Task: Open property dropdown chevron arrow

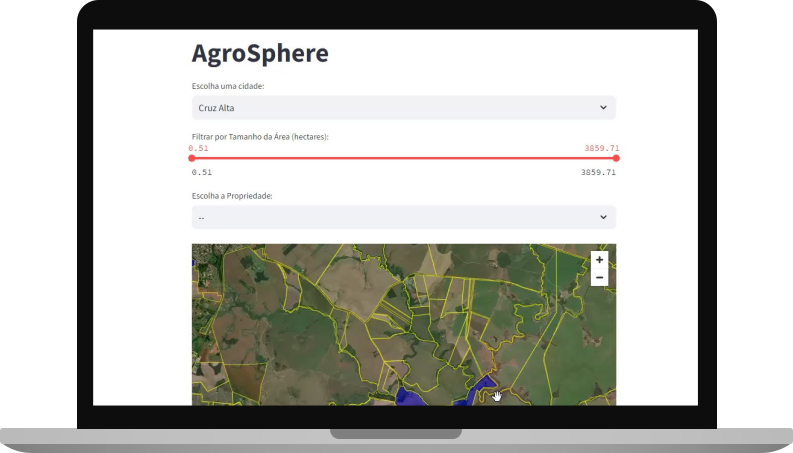Action: [603, 217]
